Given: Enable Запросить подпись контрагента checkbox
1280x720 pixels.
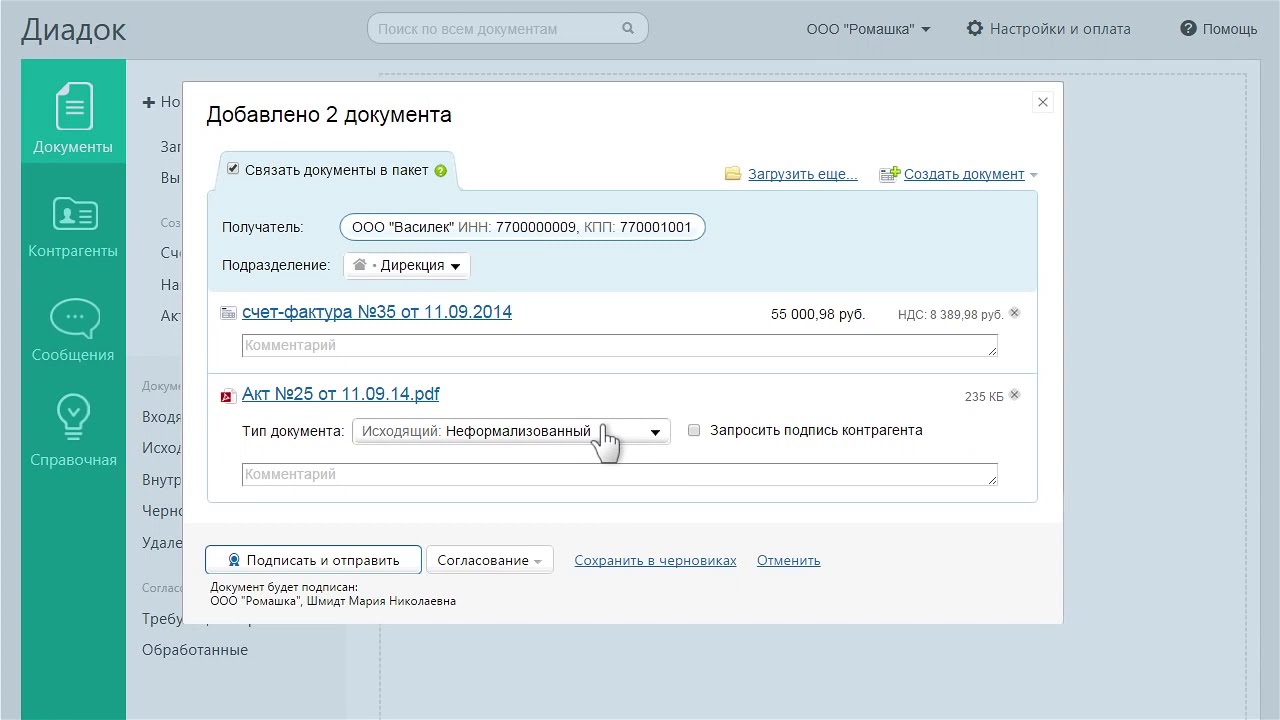Looking at the screenshot, I should tap(694, 430).
